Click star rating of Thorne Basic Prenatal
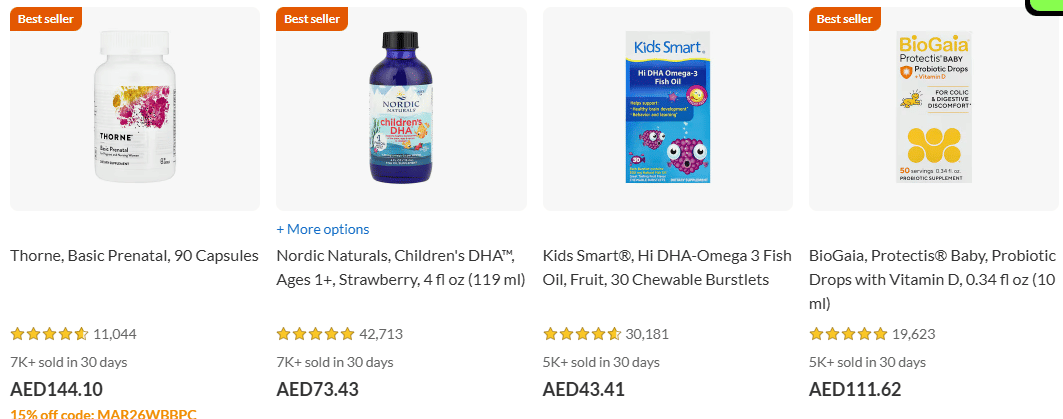 coord(49,334)
